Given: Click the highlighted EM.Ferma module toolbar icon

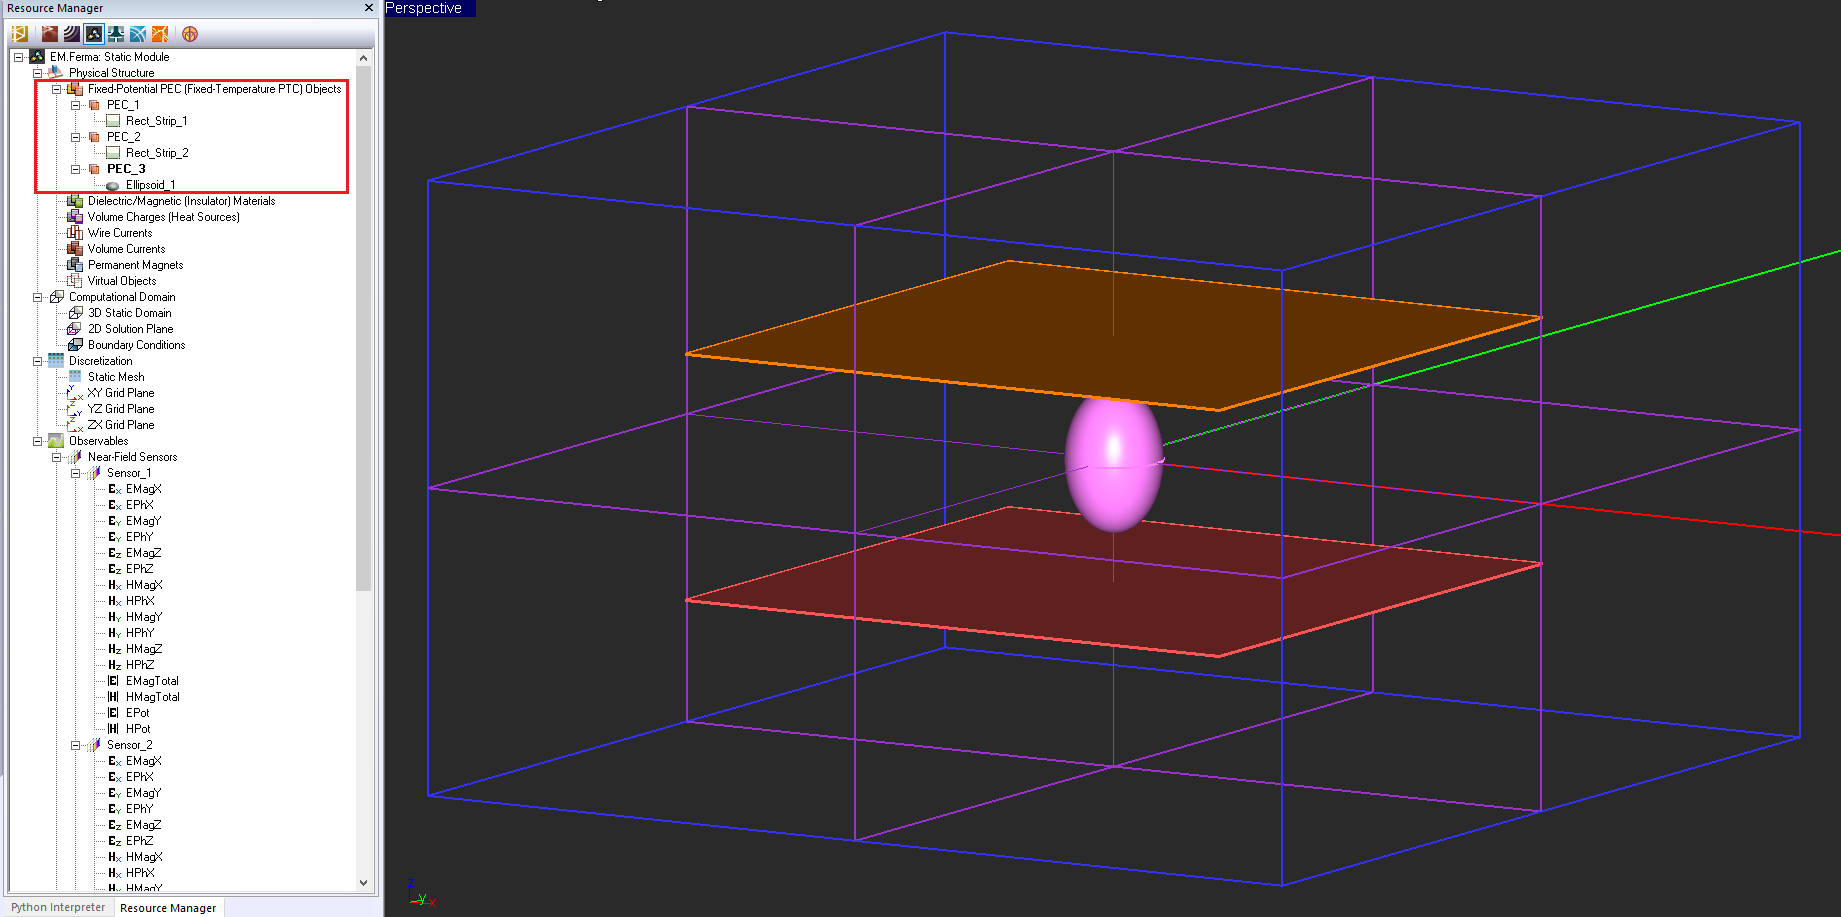Looking at the screenshot, I should point(94,34).
